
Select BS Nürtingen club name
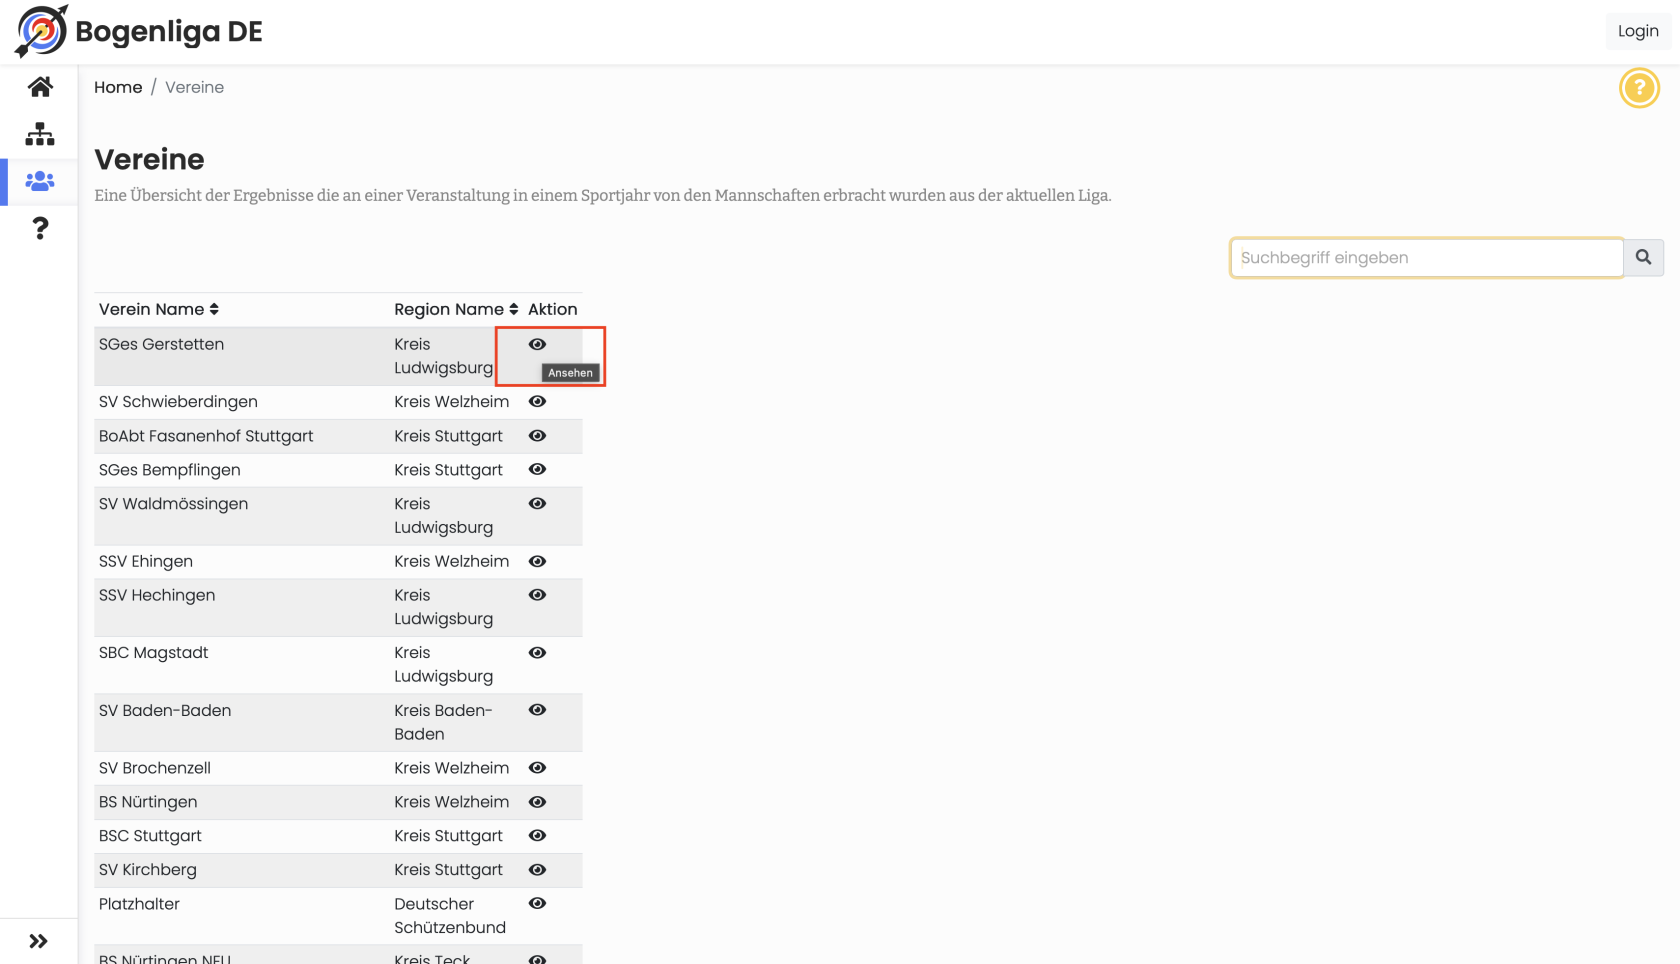tap(148, 802)
